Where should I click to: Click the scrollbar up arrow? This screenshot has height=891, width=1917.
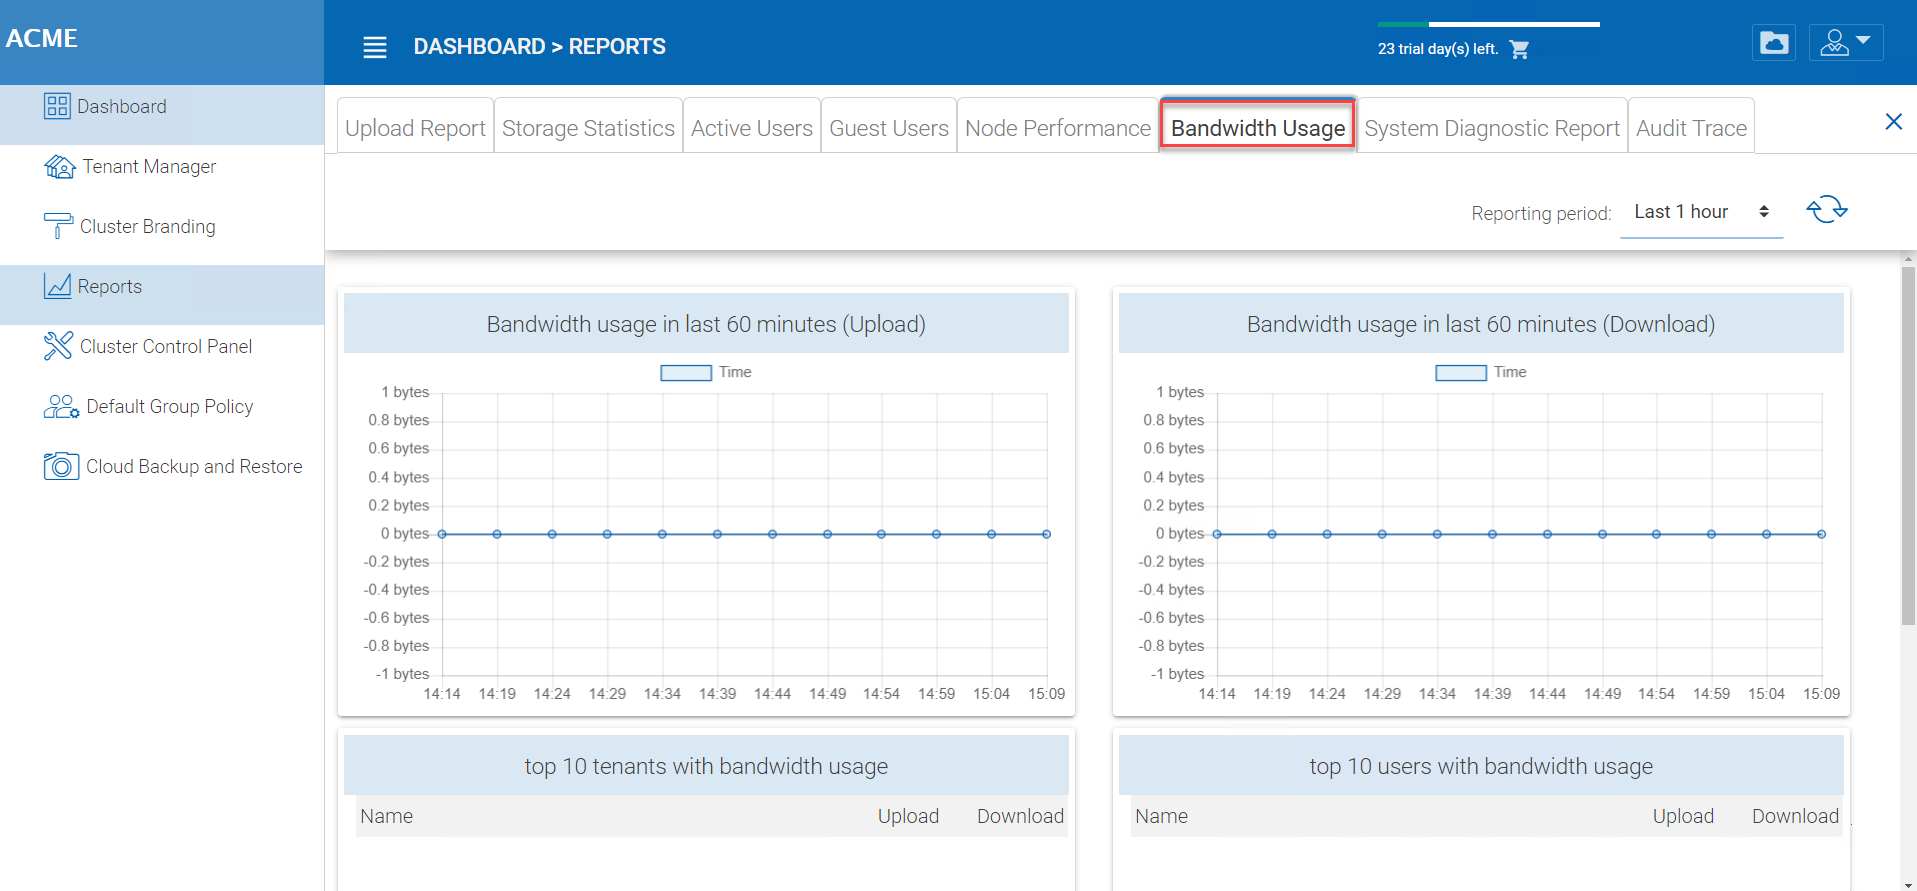pos(1908,259)
